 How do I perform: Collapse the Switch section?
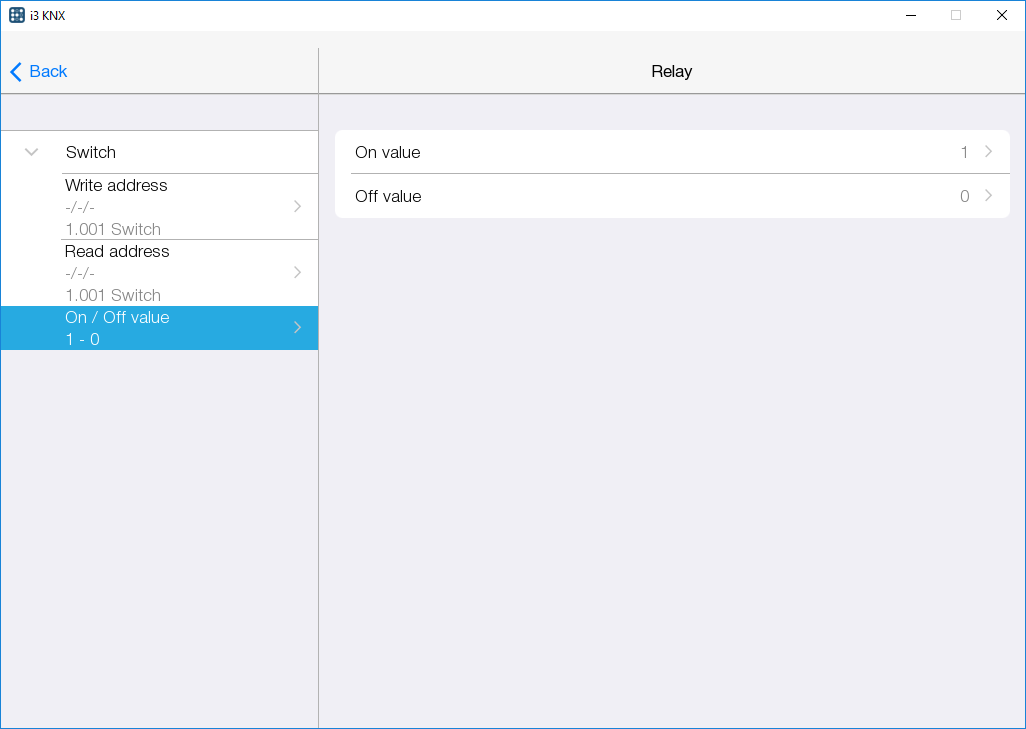tap(30, 151)
